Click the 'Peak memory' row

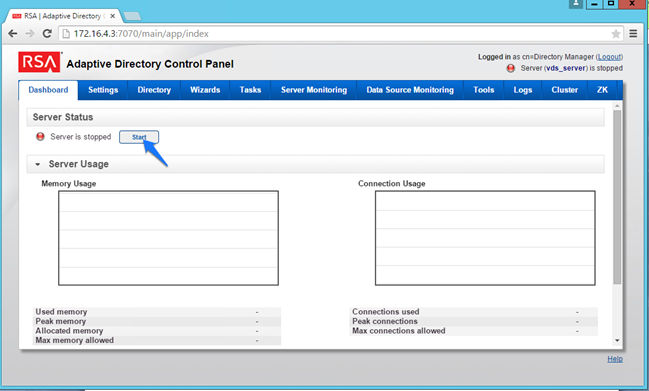pyautogui.click(x=157, y=321)
